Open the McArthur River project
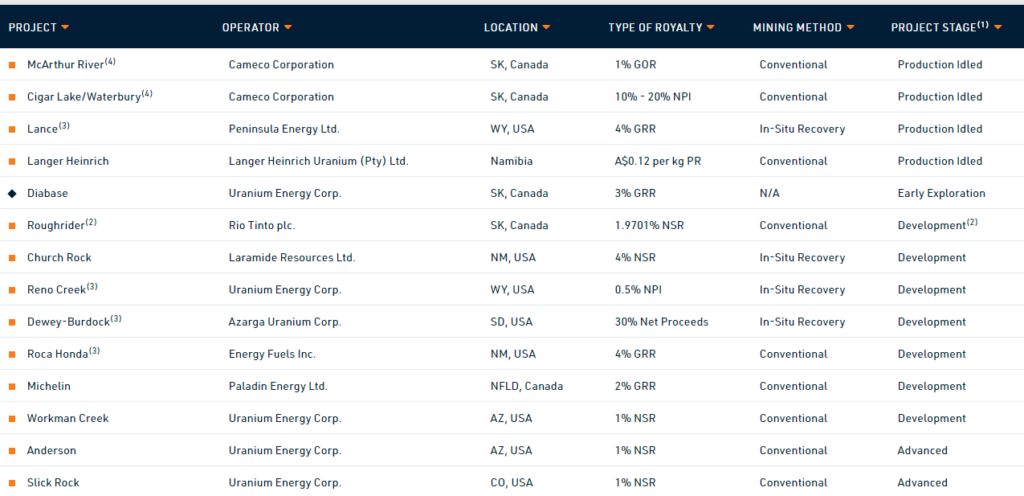 tap(71, 65)
